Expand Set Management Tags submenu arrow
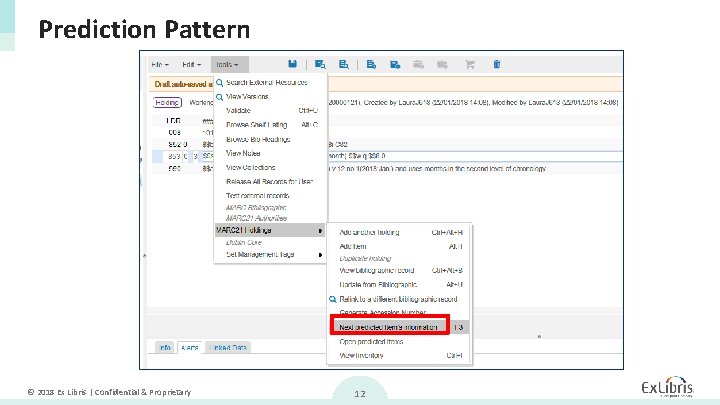 tap(320, 255)
